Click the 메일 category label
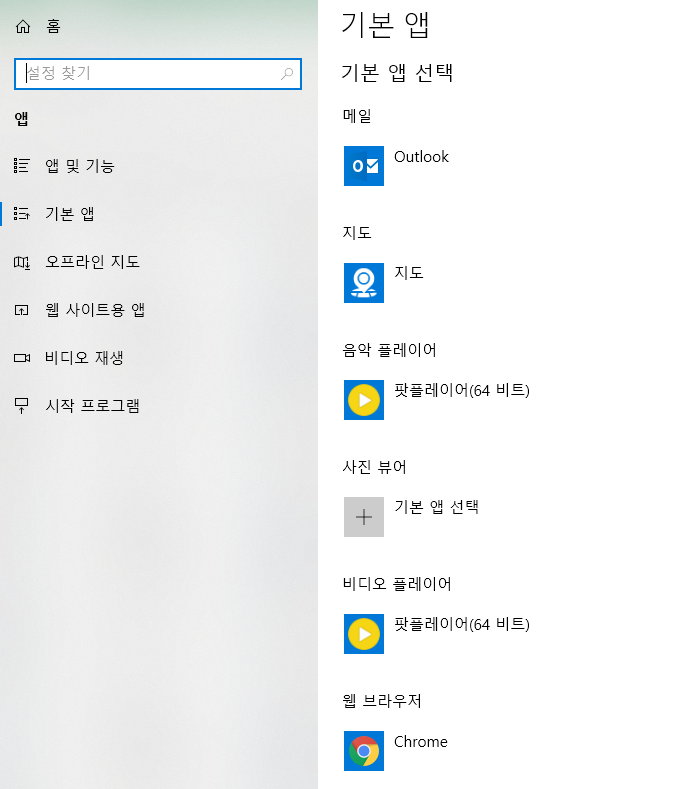 tap(357, 116)
